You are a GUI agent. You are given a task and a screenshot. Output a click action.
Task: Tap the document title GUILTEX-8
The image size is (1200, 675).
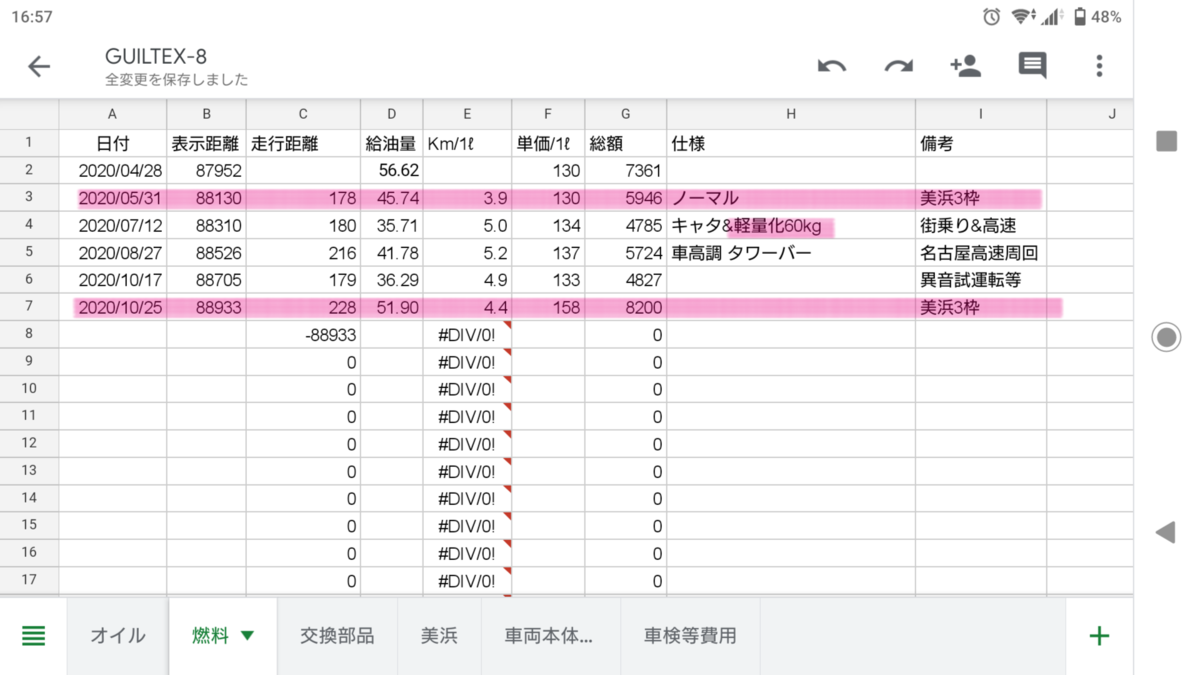(x=156, y=56)
